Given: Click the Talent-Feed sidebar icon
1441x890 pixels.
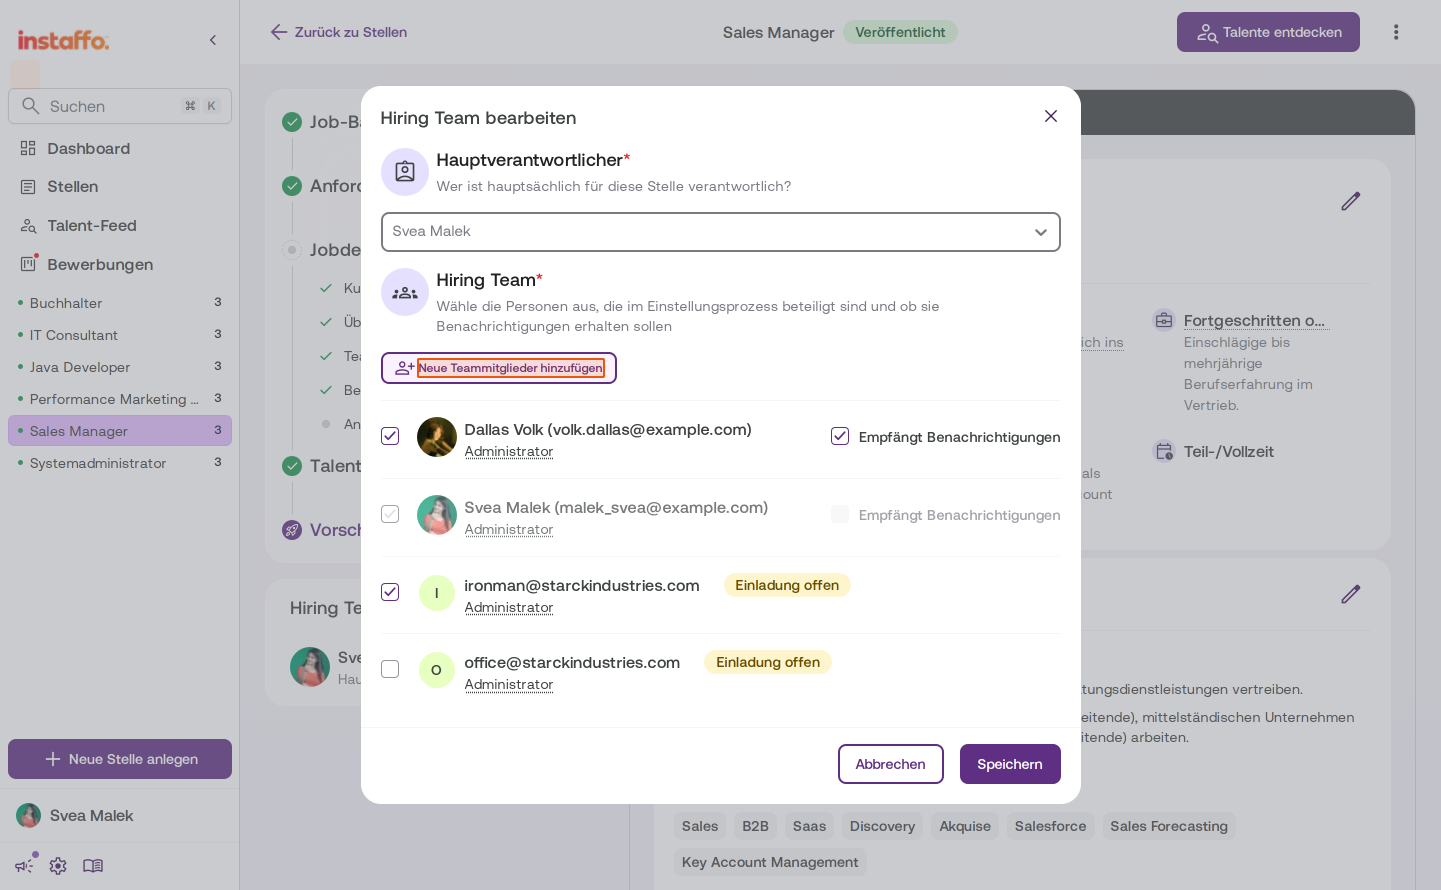Looking at the screenshot, I should (28, 226).
